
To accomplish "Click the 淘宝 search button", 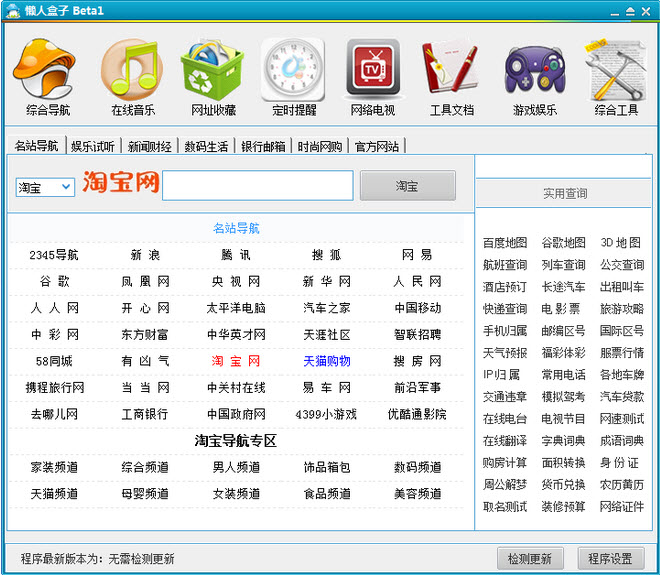I will [407, 186].
